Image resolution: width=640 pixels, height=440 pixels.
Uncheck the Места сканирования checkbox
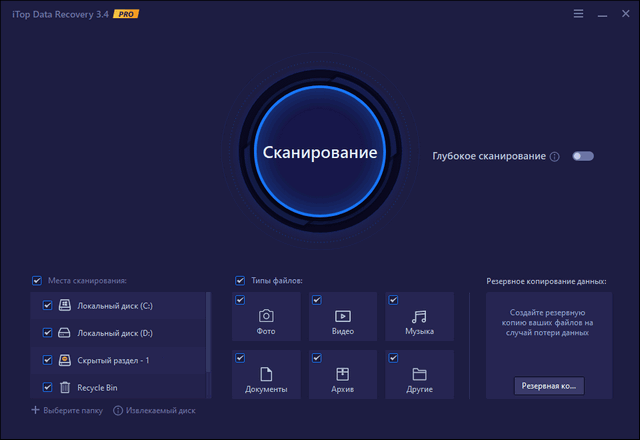[x=37, y=281]
